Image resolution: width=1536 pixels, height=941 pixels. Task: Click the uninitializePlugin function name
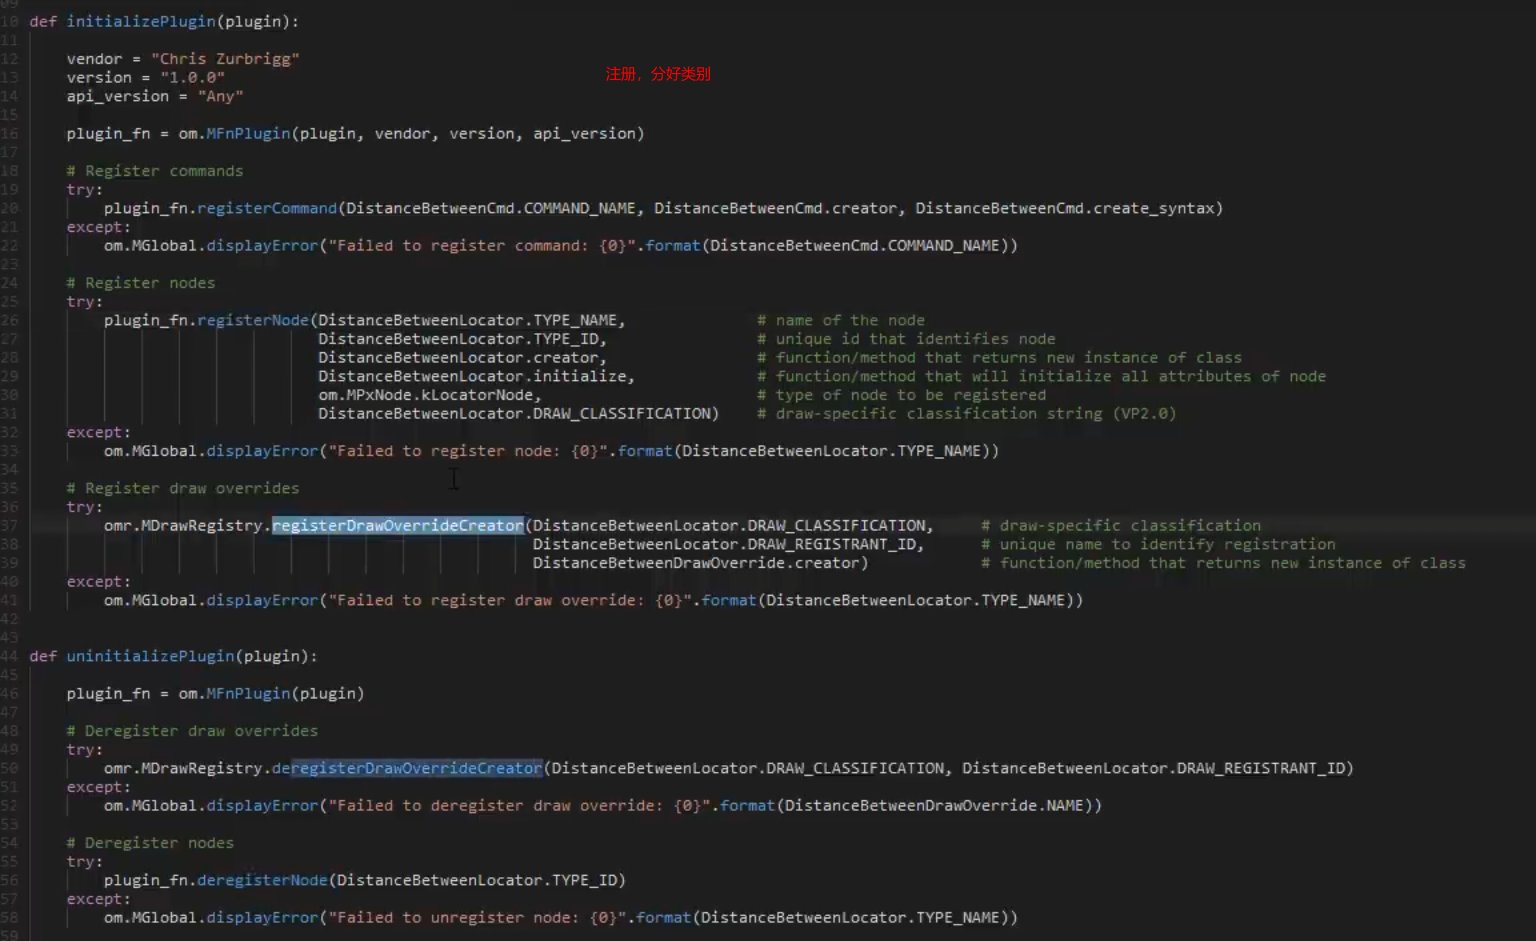(151, 656)
